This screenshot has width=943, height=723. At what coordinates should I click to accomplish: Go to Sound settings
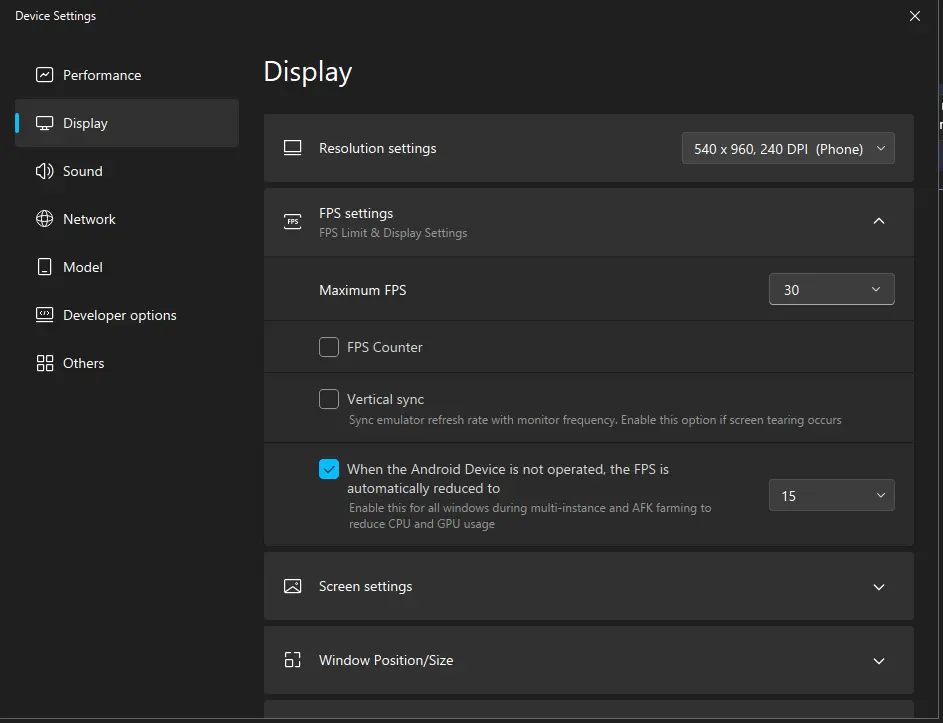[127, 171]
